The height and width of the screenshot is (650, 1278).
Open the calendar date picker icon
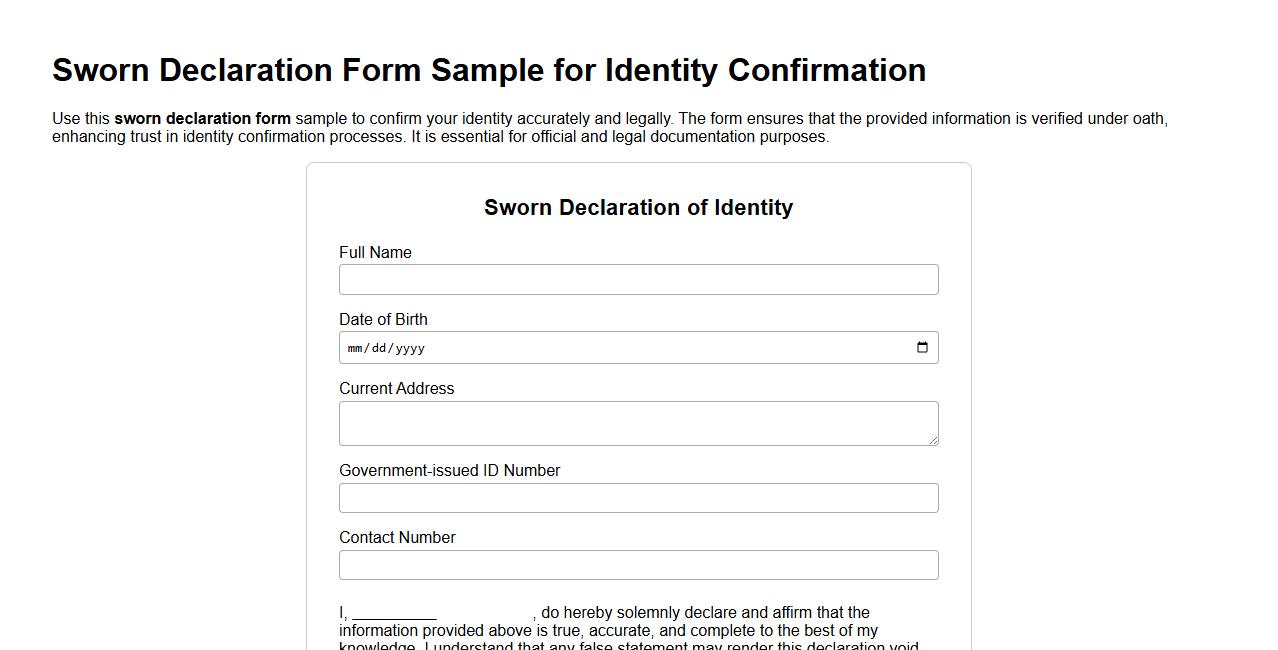pos(921,347)
